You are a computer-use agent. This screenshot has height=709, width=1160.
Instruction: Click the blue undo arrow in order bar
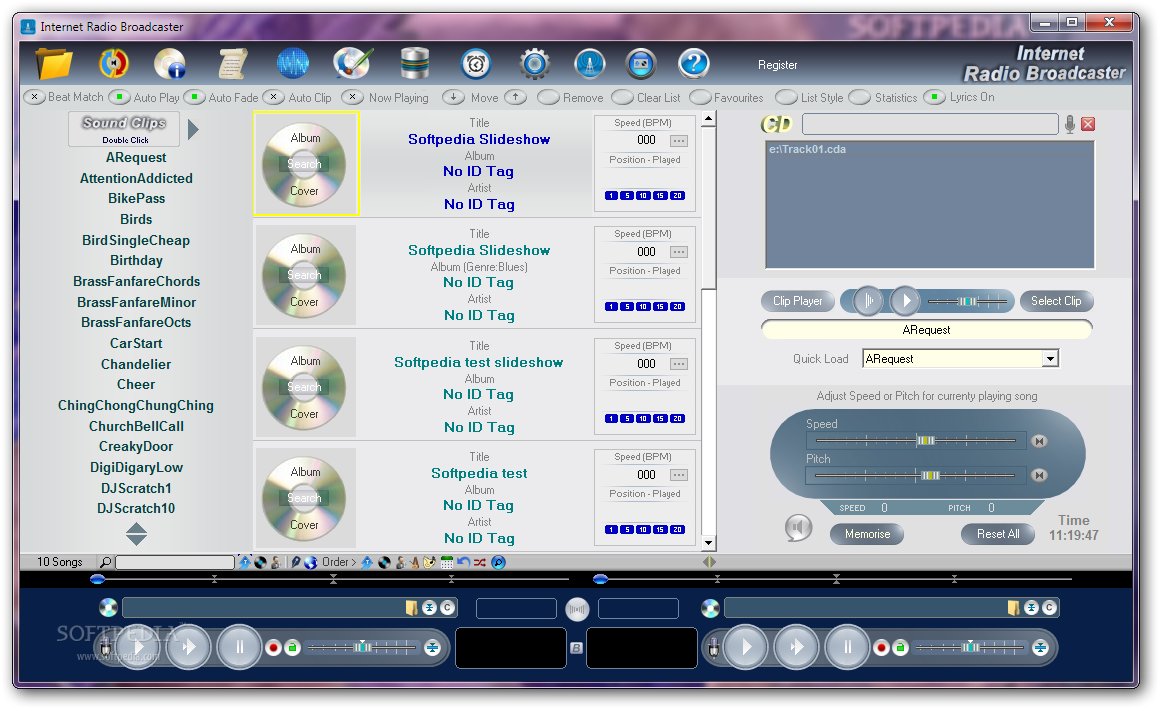click(463, 562)
